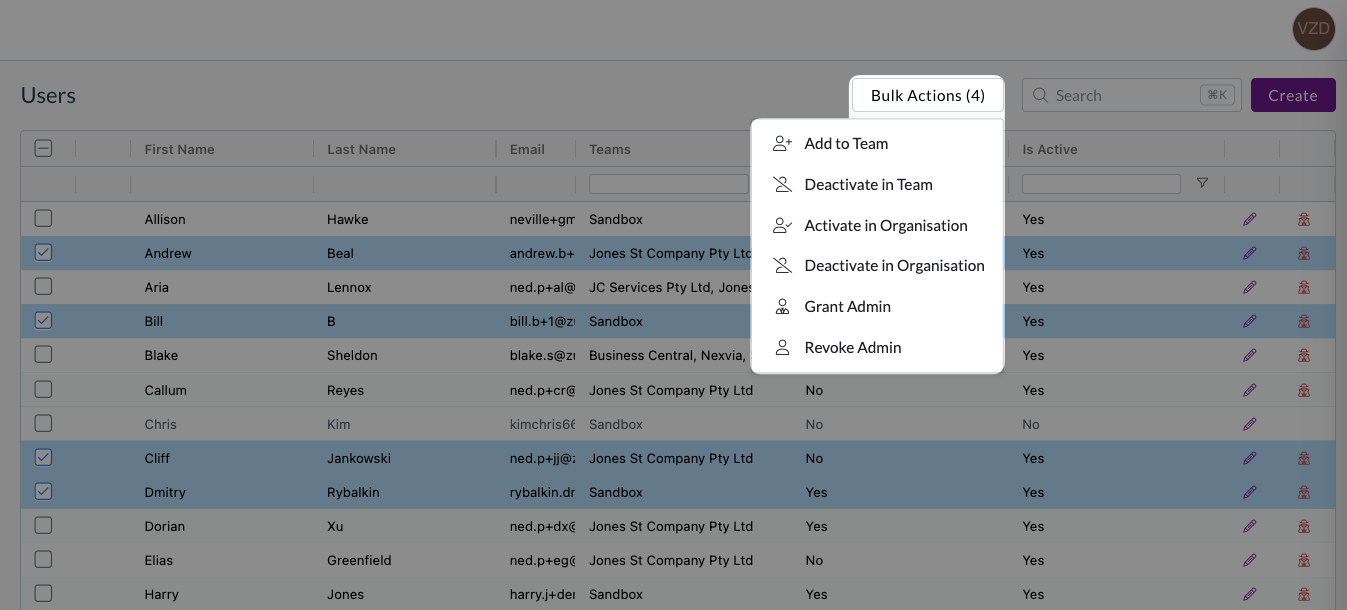Click the edit pencil icon for Harry Jones
Screen dimensions: 1347x610
[1249, 594]
